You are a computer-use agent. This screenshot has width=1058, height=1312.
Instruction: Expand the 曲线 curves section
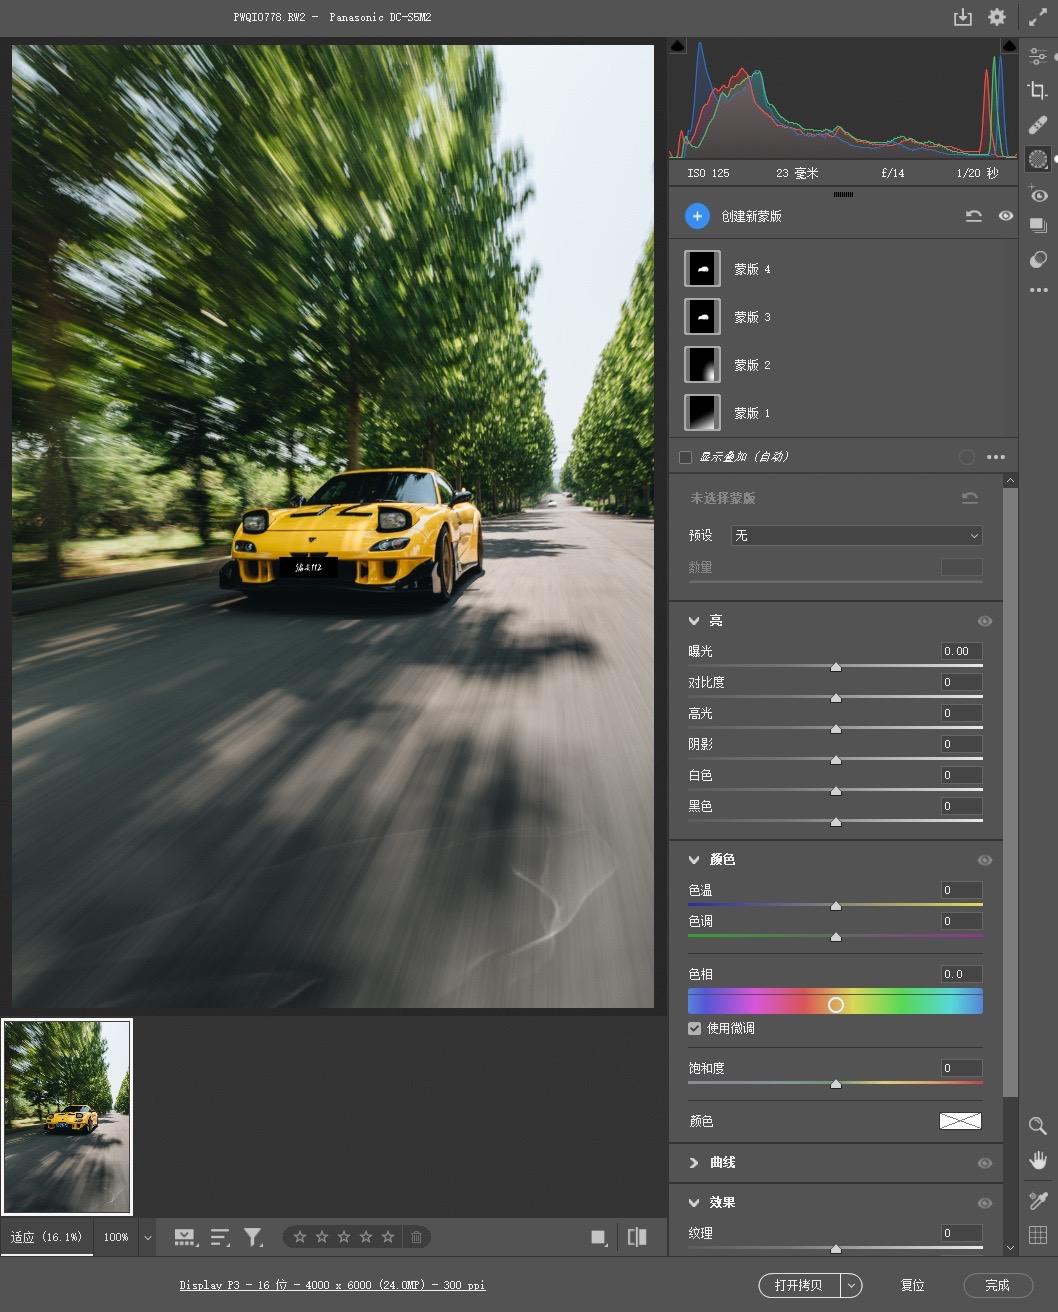point(694,1163)
